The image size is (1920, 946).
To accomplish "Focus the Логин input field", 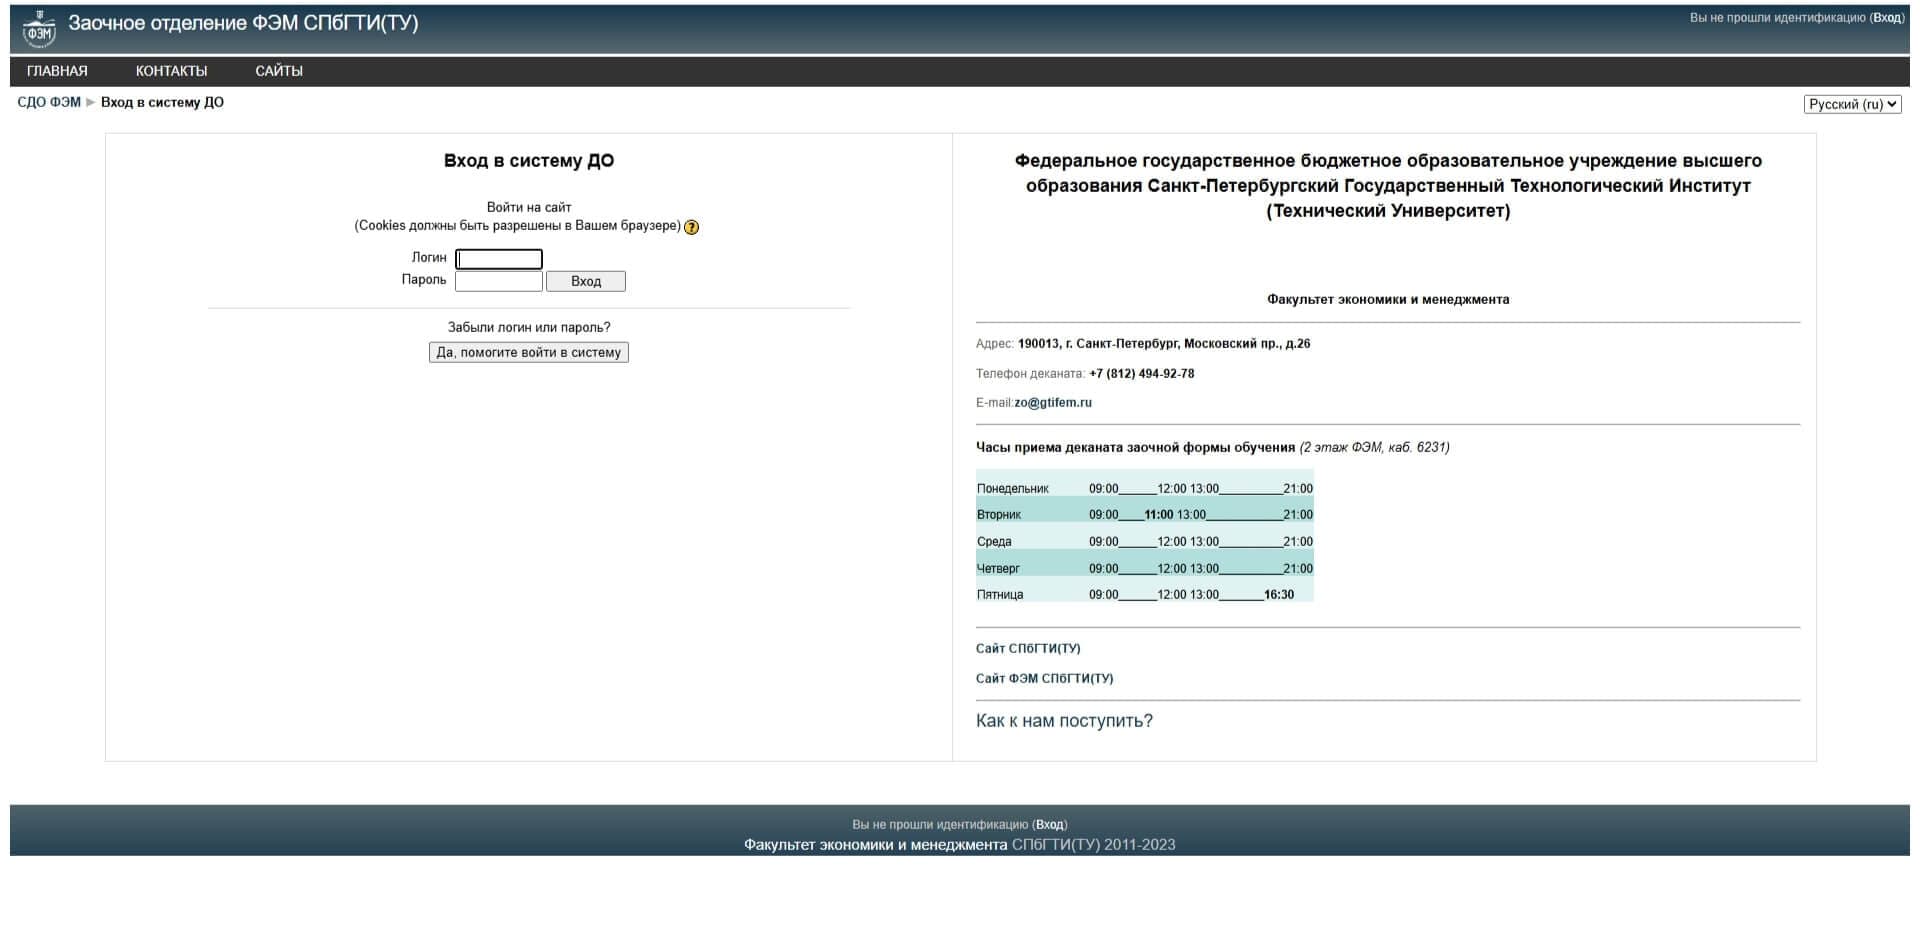I will click(499, 259).
